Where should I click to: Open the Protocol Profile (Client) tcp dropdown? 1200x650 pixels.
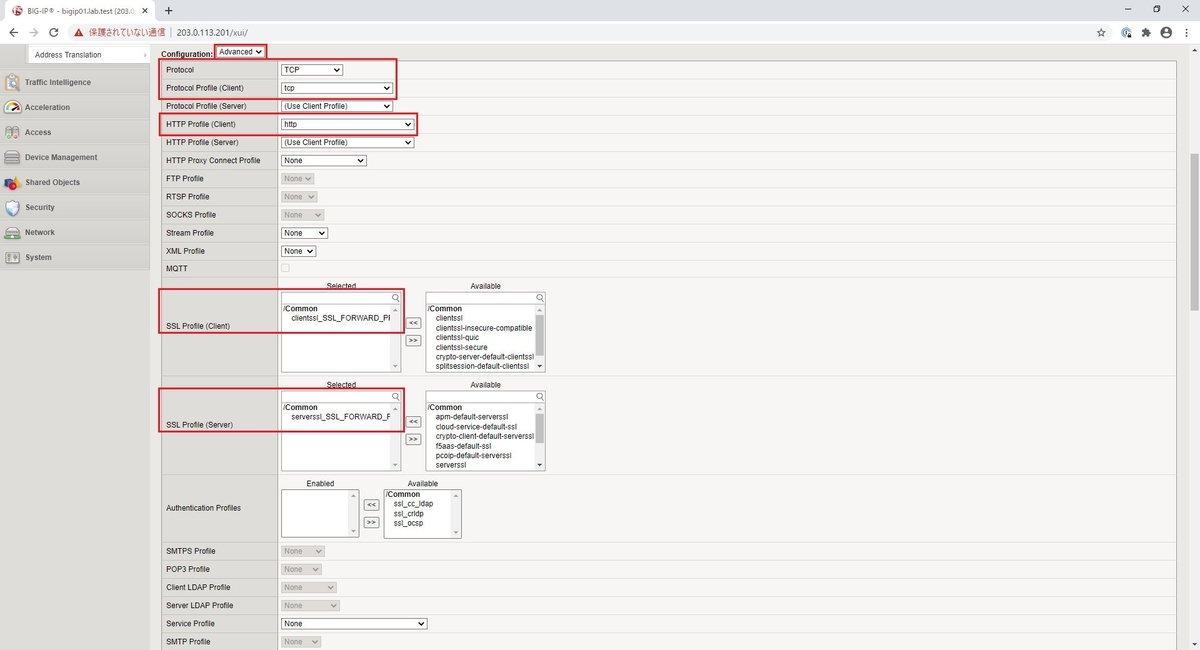[x=337, y=87]
